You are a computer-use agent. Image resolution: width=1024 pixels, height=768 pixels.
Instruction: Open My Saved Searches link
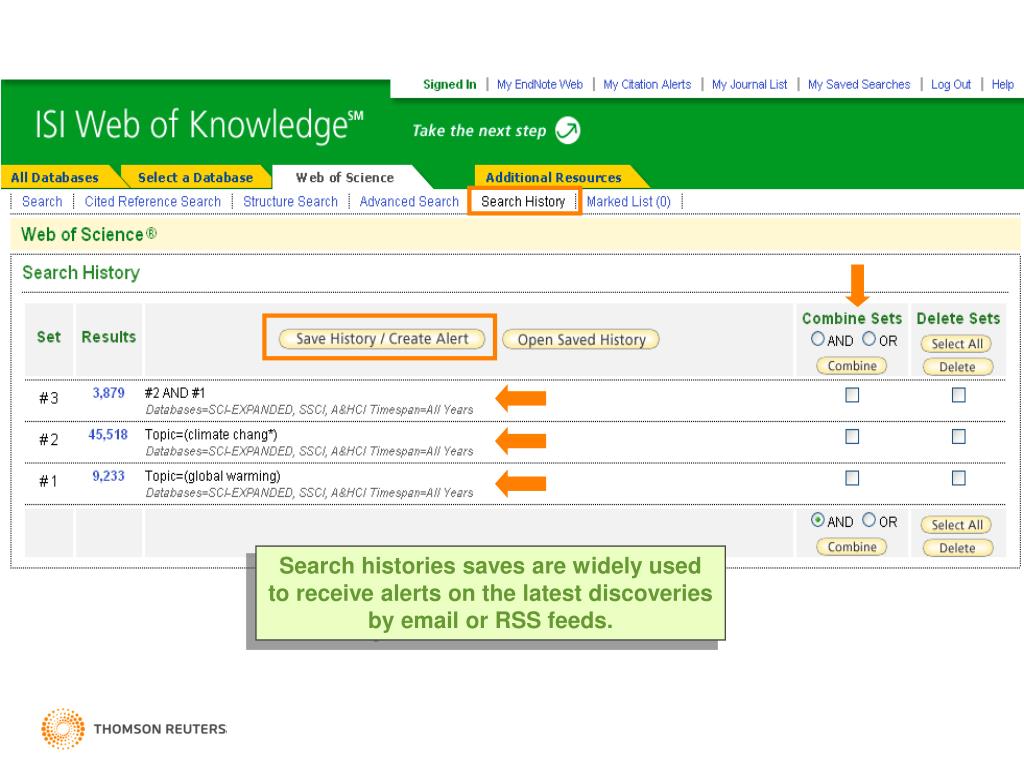(859, 84)
